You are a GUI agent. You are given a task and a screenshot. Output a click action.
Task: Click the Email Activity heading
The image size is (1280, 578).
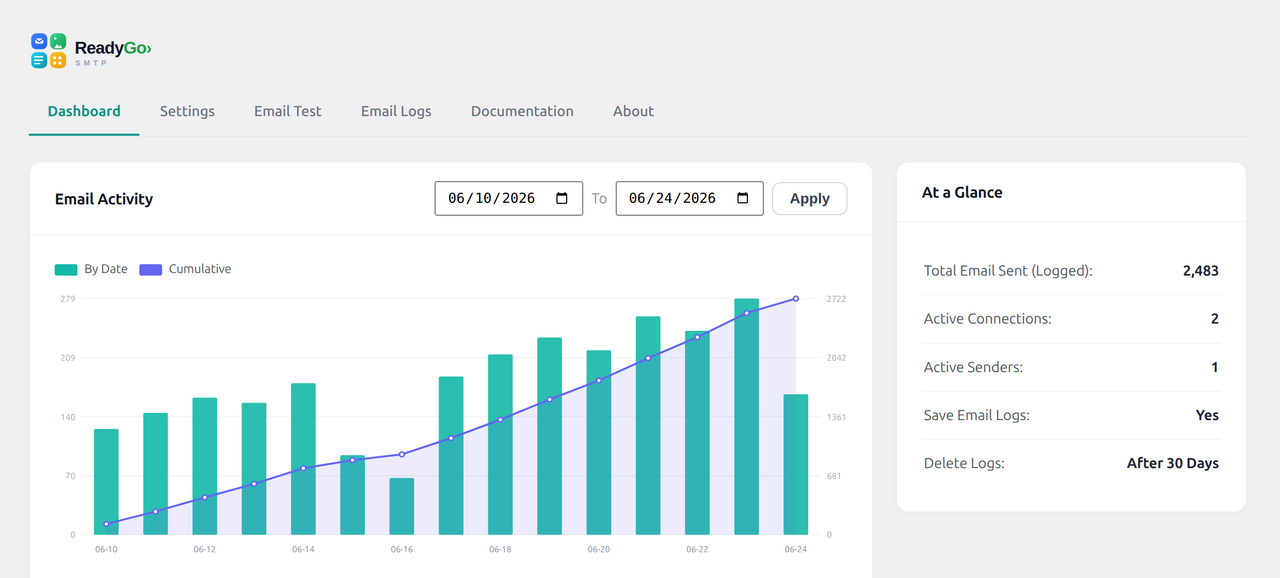click(104, 199)
